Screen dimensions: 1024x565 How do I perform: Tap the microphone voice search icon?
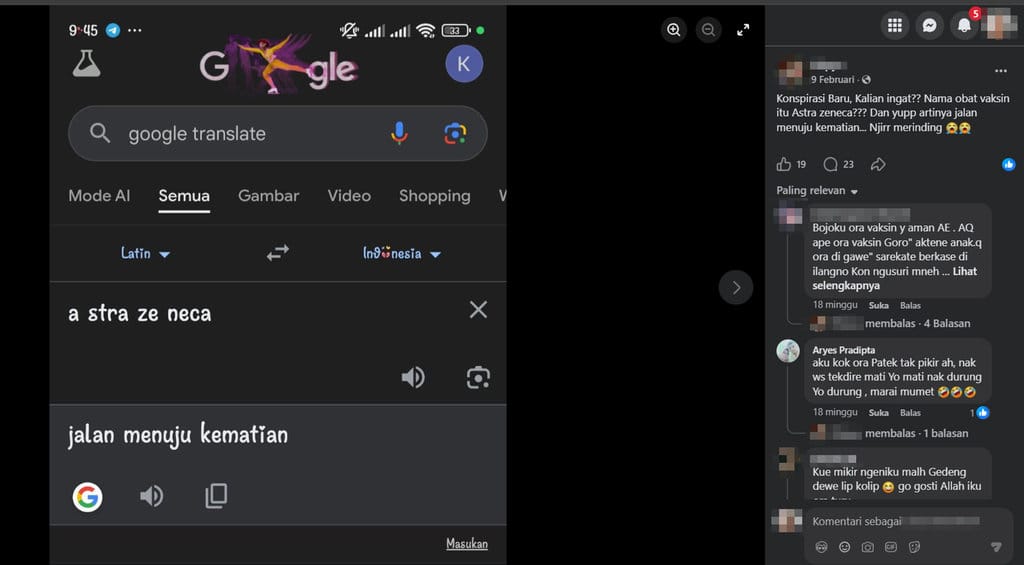pyautogui.click(x=399, y=133)
